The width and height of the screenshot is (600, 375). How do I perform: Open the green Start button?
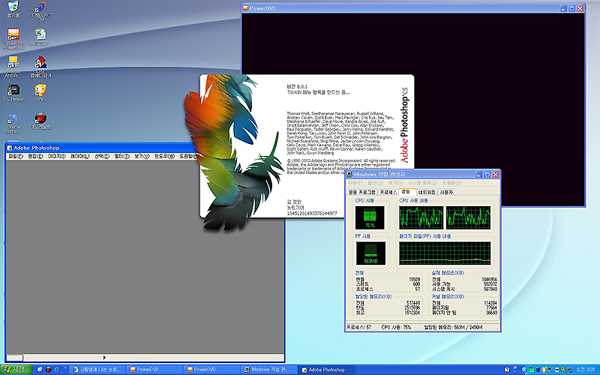16,370
